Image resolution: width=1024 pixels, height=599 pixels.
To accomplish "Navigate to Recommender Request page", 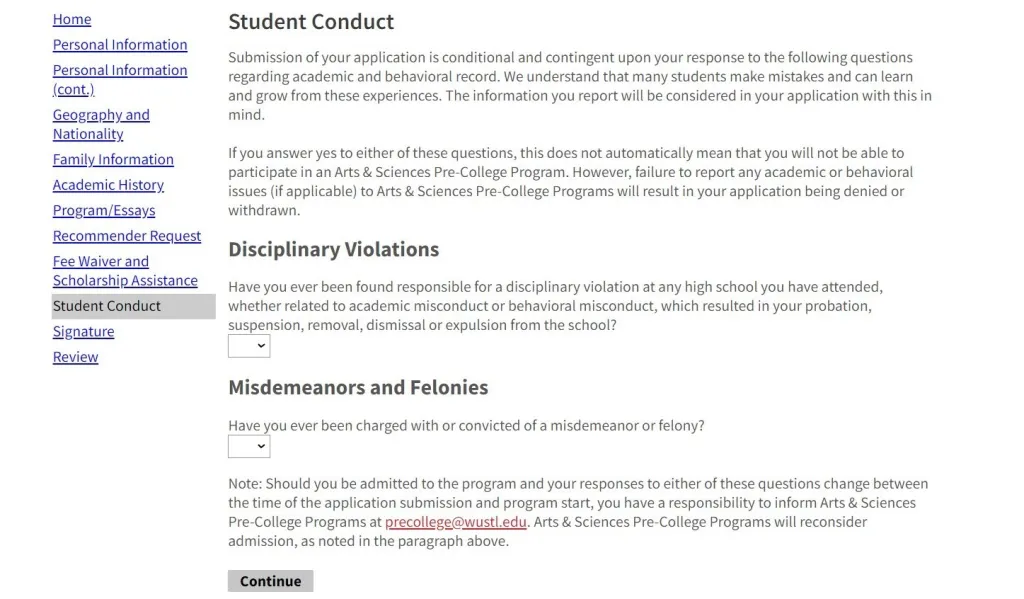I will coord(127,236).
